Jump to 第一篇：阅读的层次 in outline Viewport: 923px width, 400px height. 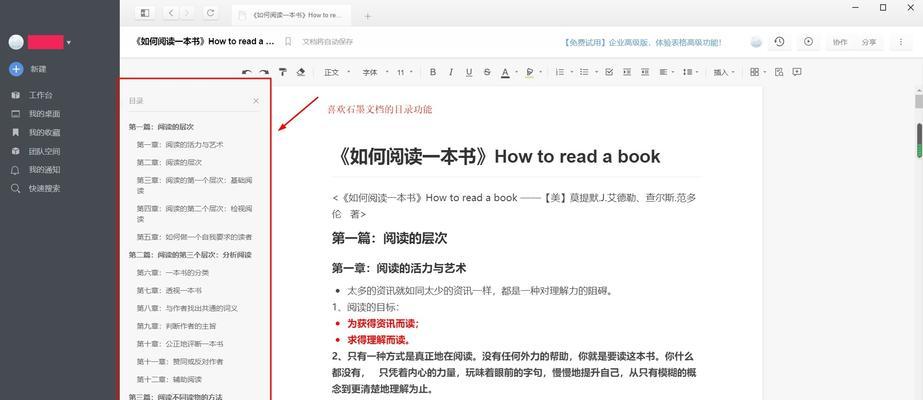[161, 126]
